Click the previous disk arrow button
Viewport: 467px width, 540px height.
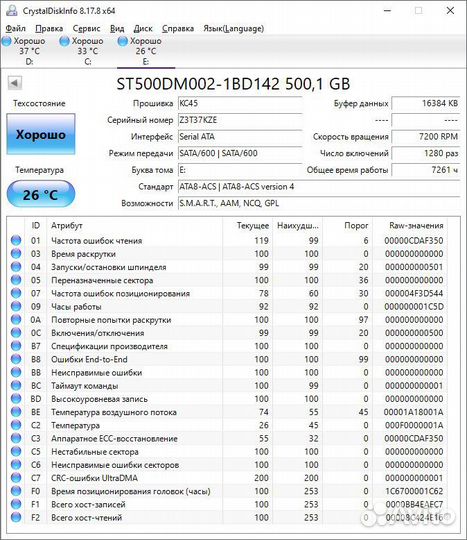click(14, 83)
